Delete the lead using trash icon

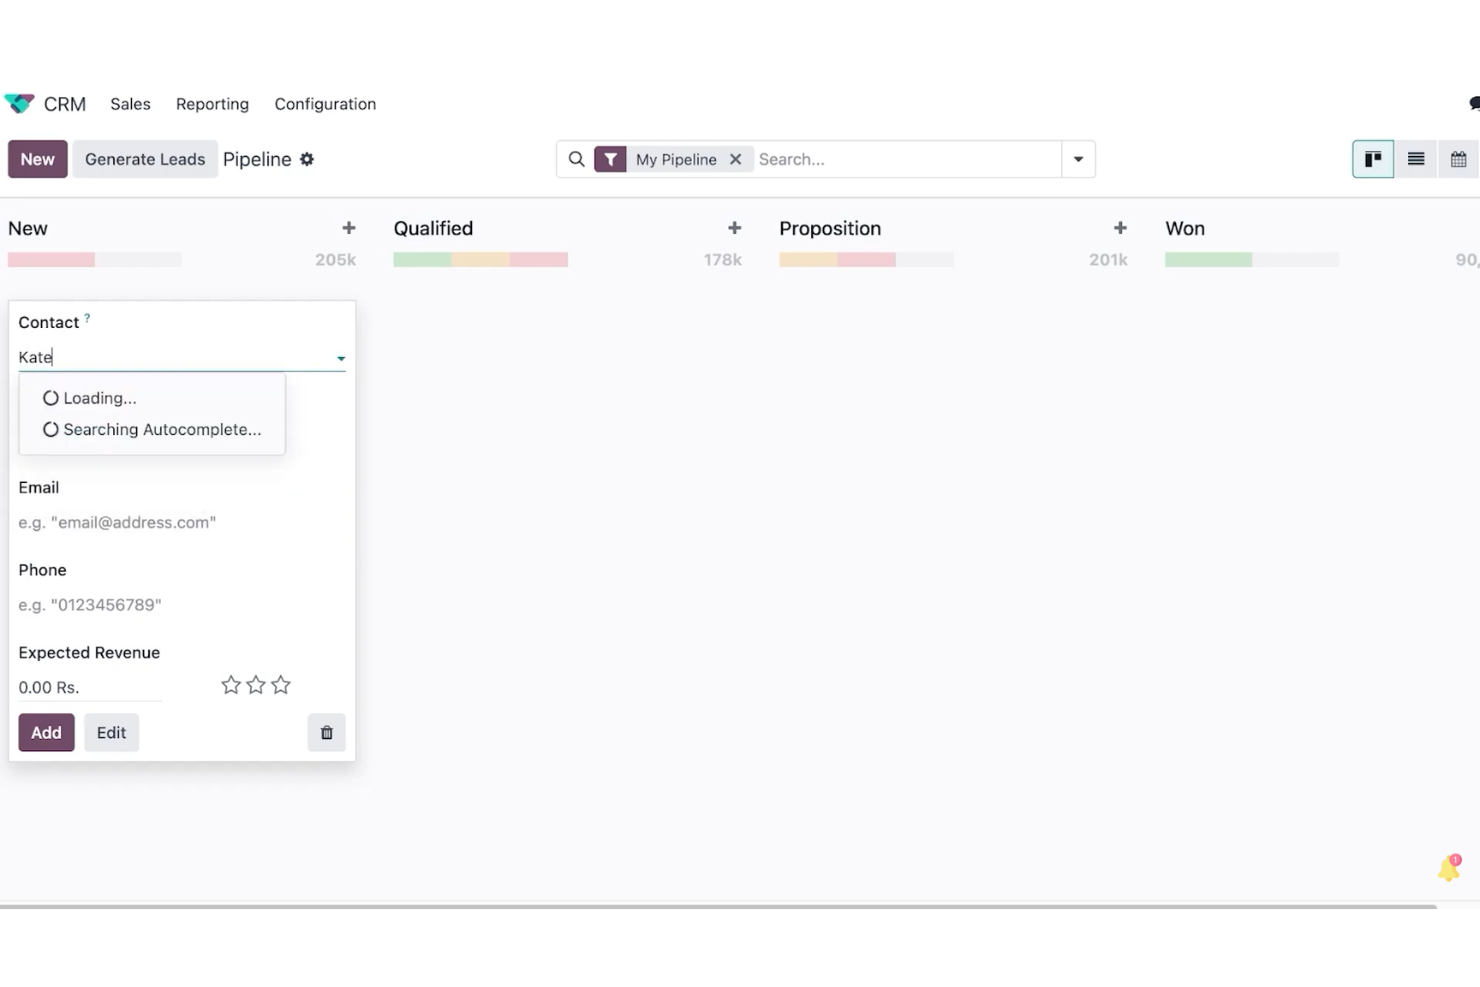click(326, 732)
